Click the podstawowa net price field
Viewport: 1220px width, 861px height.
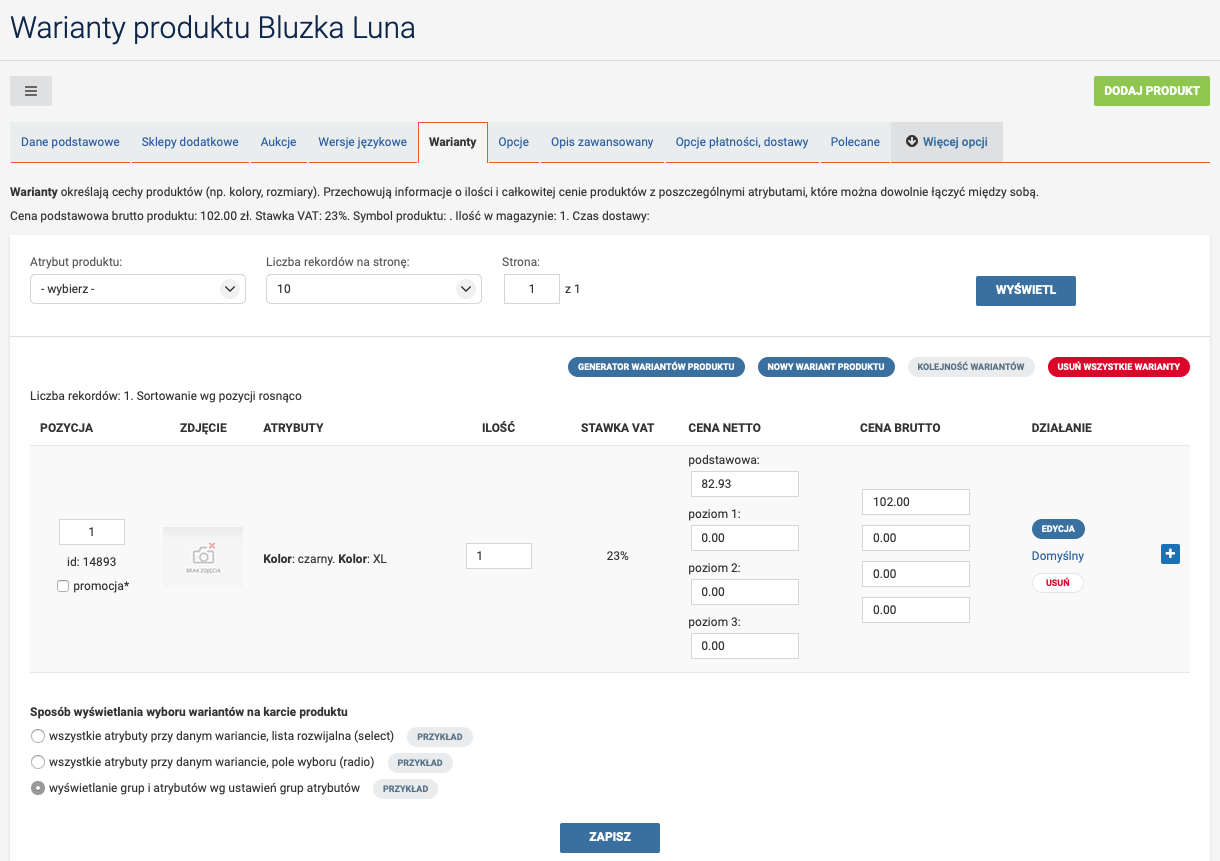[744, 484]
